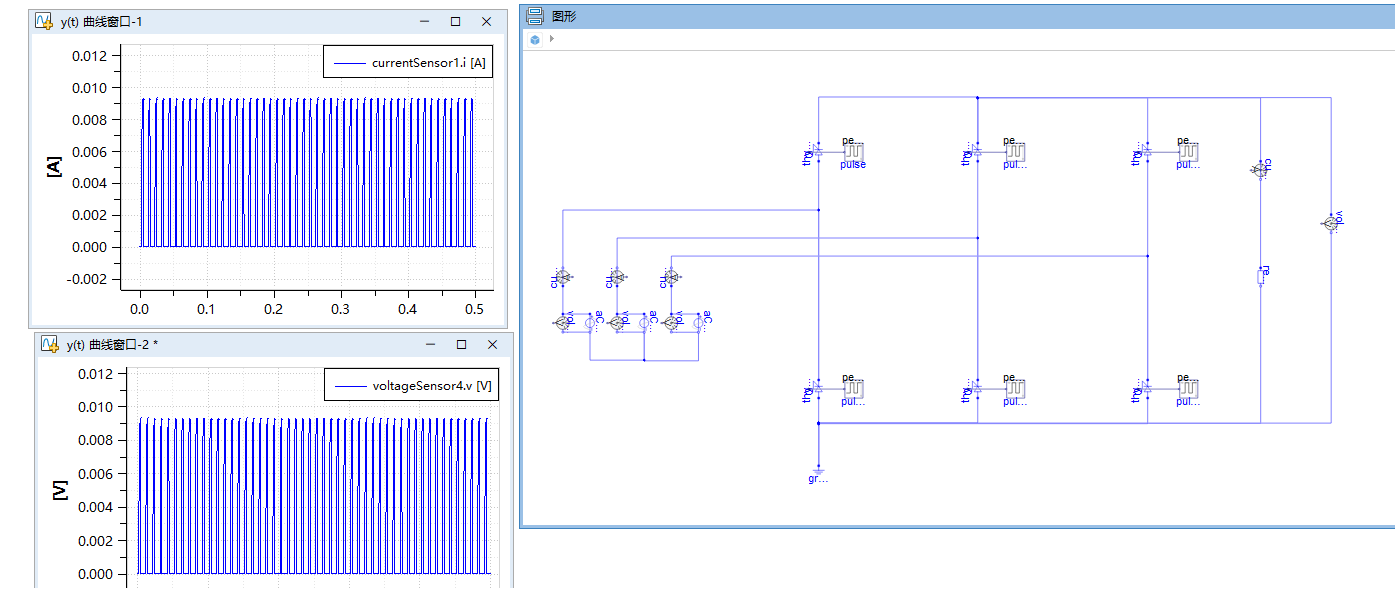Click the 'y(t) 曲线窗口-1' title text
Viewport: 1395px width, 589px height.
coord(102,21)
